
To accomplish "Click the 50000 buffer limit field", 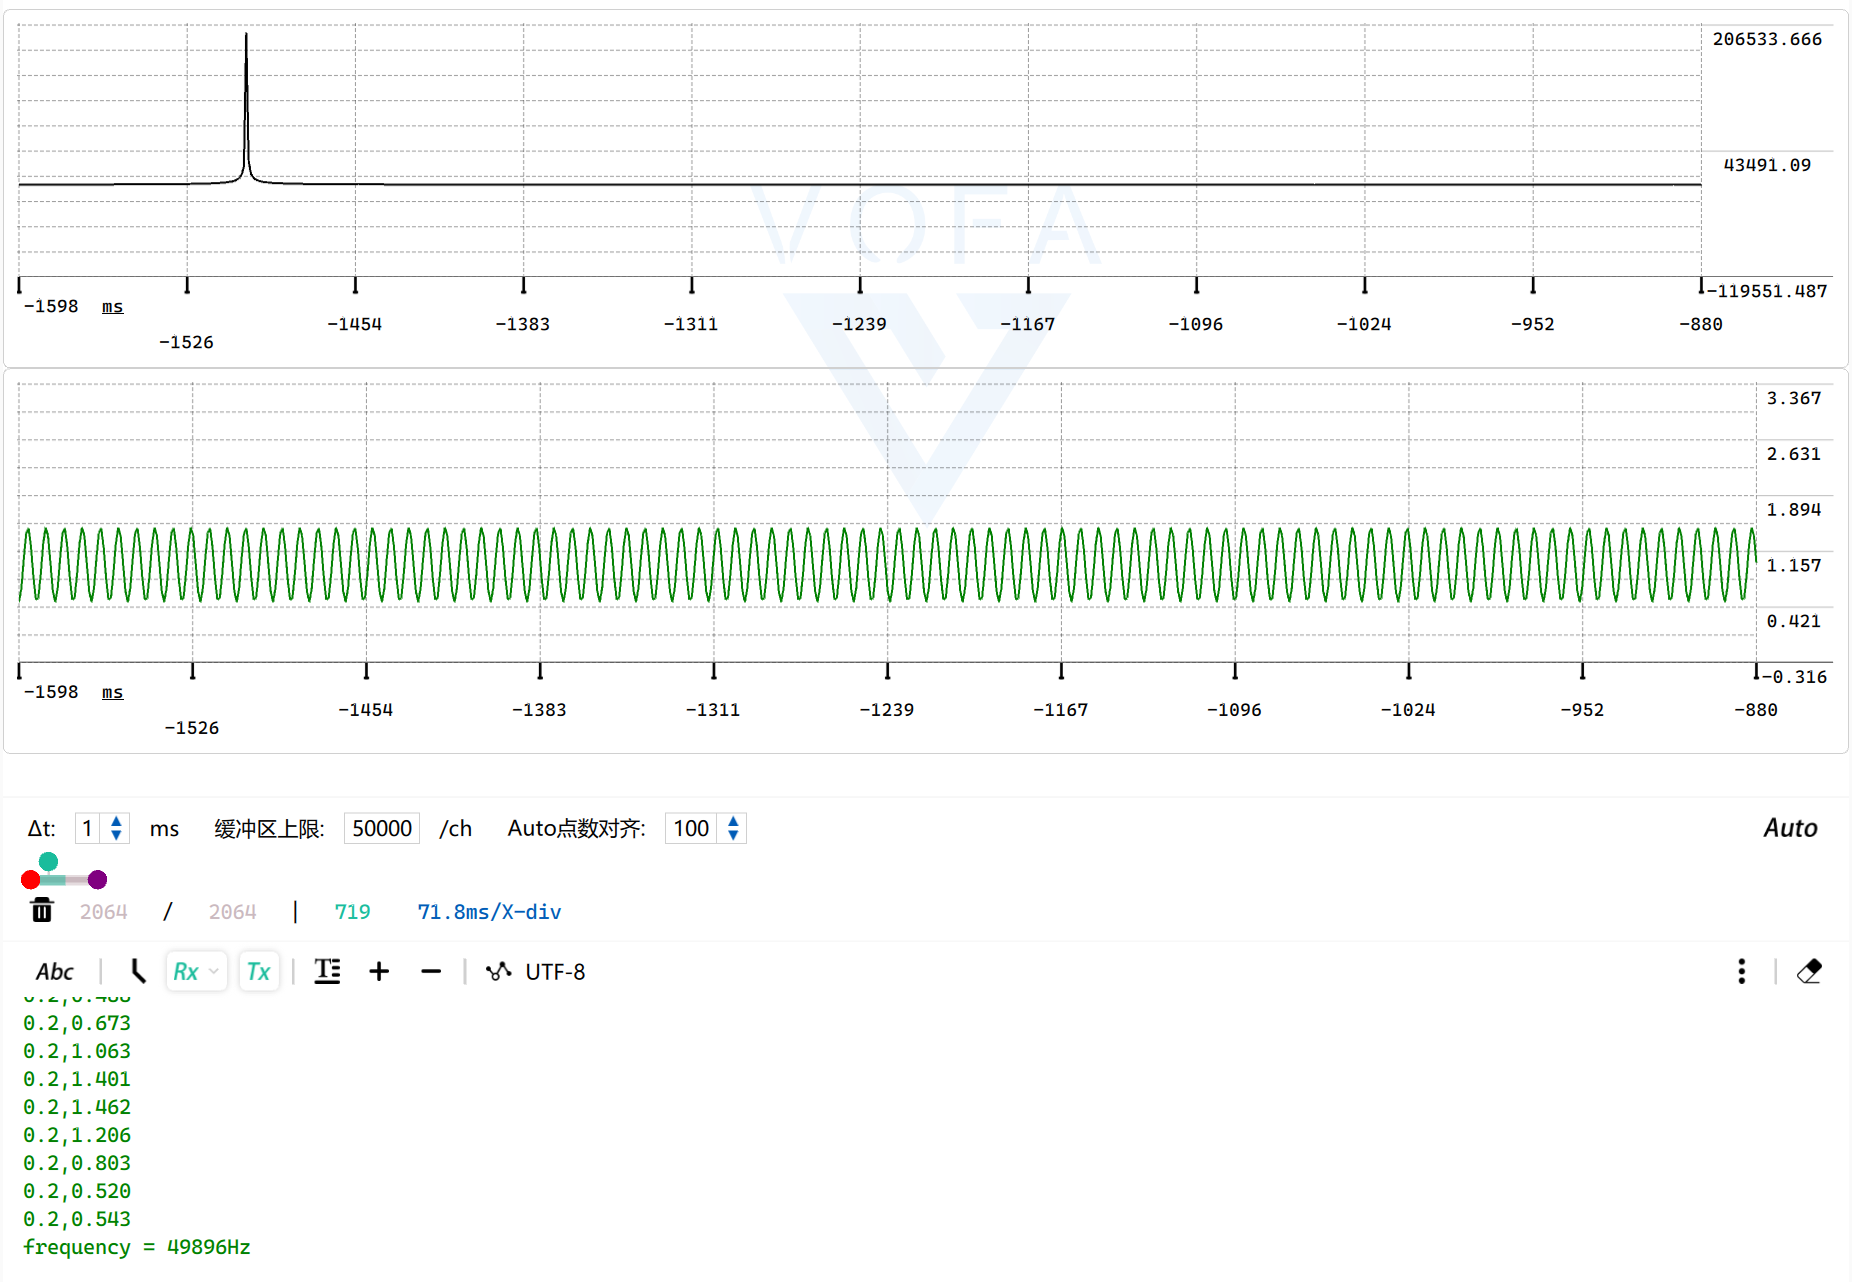I will click(x=381, y=828).
